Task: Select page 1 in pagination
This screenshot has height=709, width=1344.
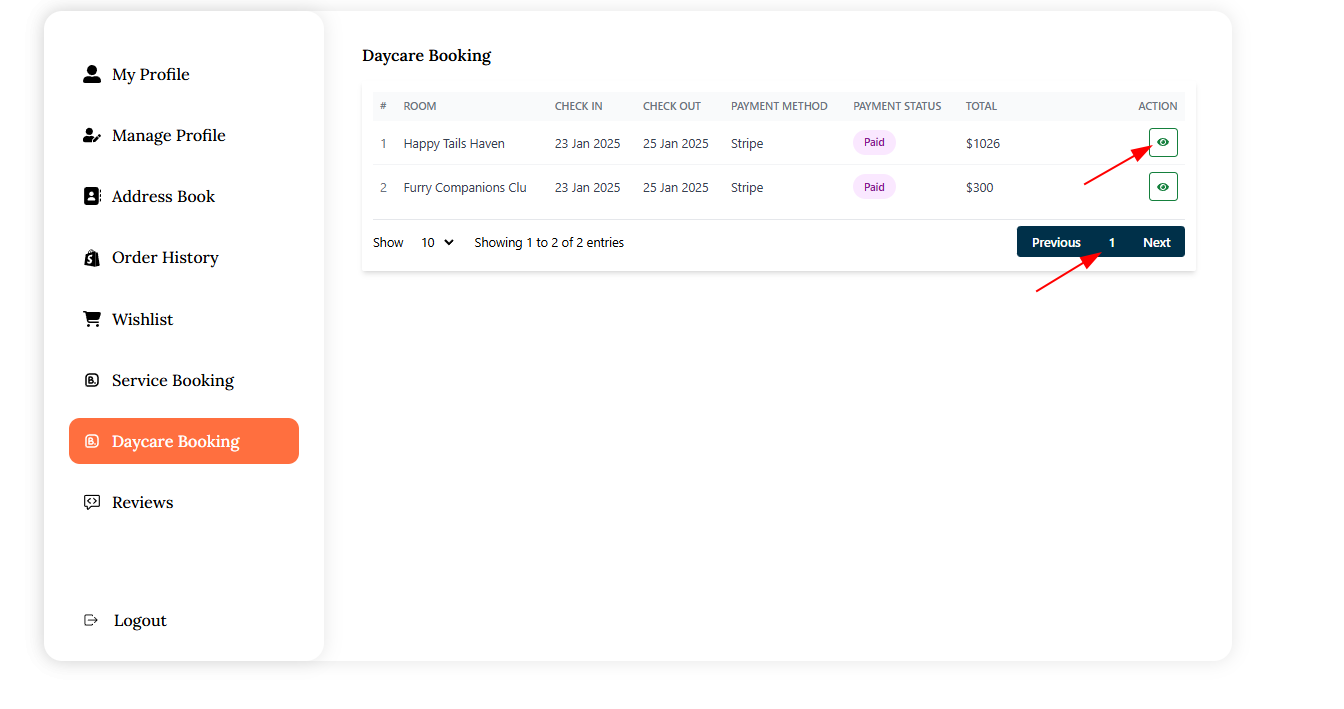Action: coord(1112,242)
